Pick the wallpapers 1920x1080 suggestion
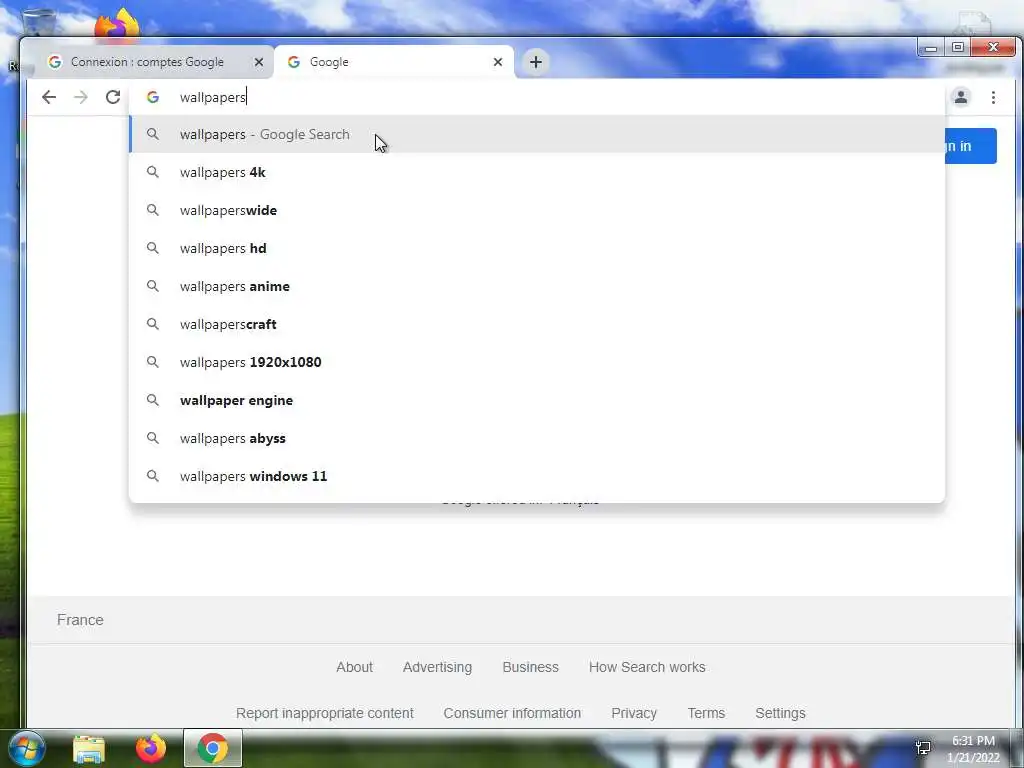This screenshot has width=1024, height=768. tap(537, 362)
